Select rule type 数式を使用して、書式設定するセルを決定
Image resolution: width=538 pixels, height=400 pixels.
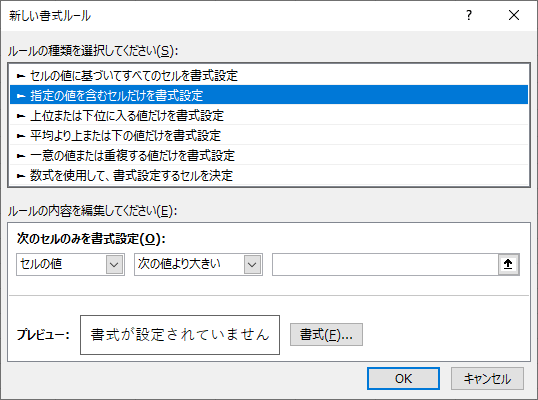coord(269,175)
